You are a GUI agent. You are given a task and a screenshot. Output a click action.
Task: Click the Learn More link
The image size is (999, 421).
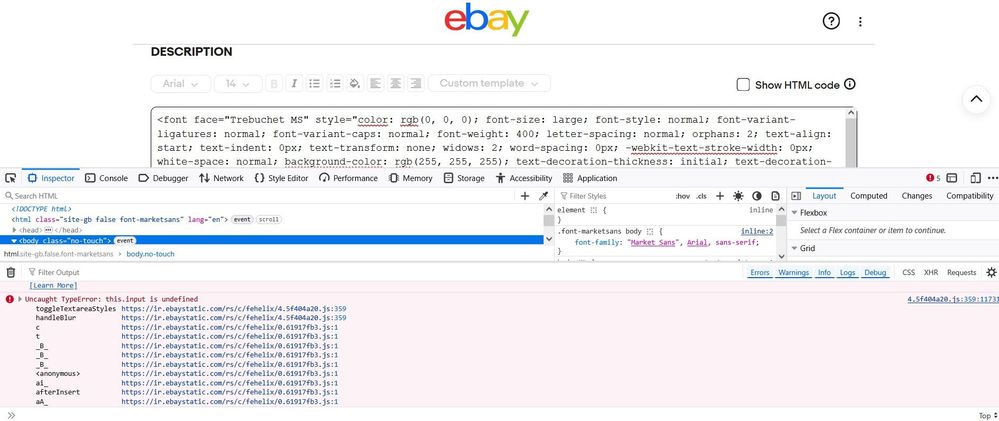pyautogui.click(x=54, y=285)
